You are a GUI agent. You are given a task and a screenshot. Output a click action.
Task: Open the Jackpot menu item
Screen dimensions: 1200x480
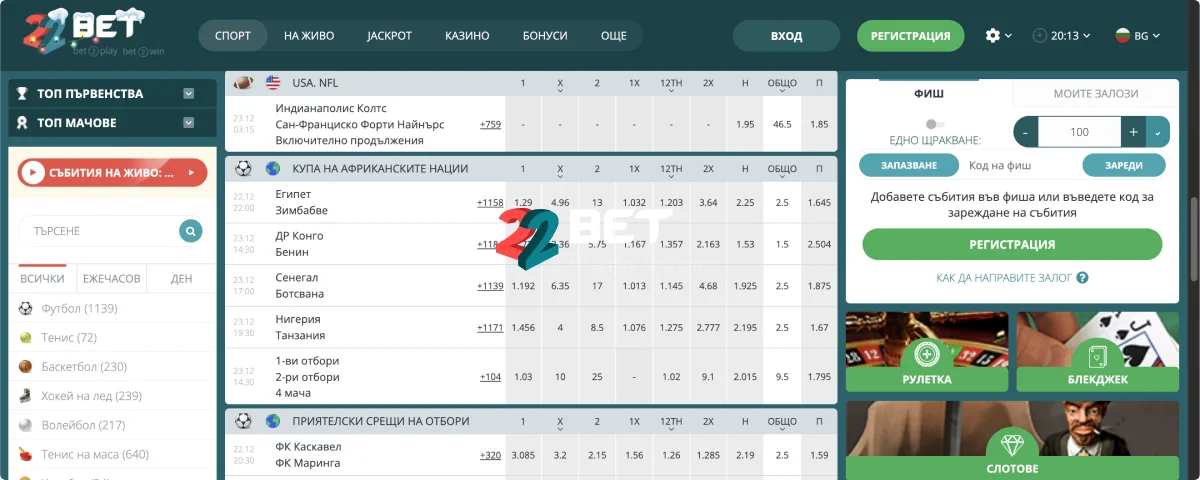[389, 36]
